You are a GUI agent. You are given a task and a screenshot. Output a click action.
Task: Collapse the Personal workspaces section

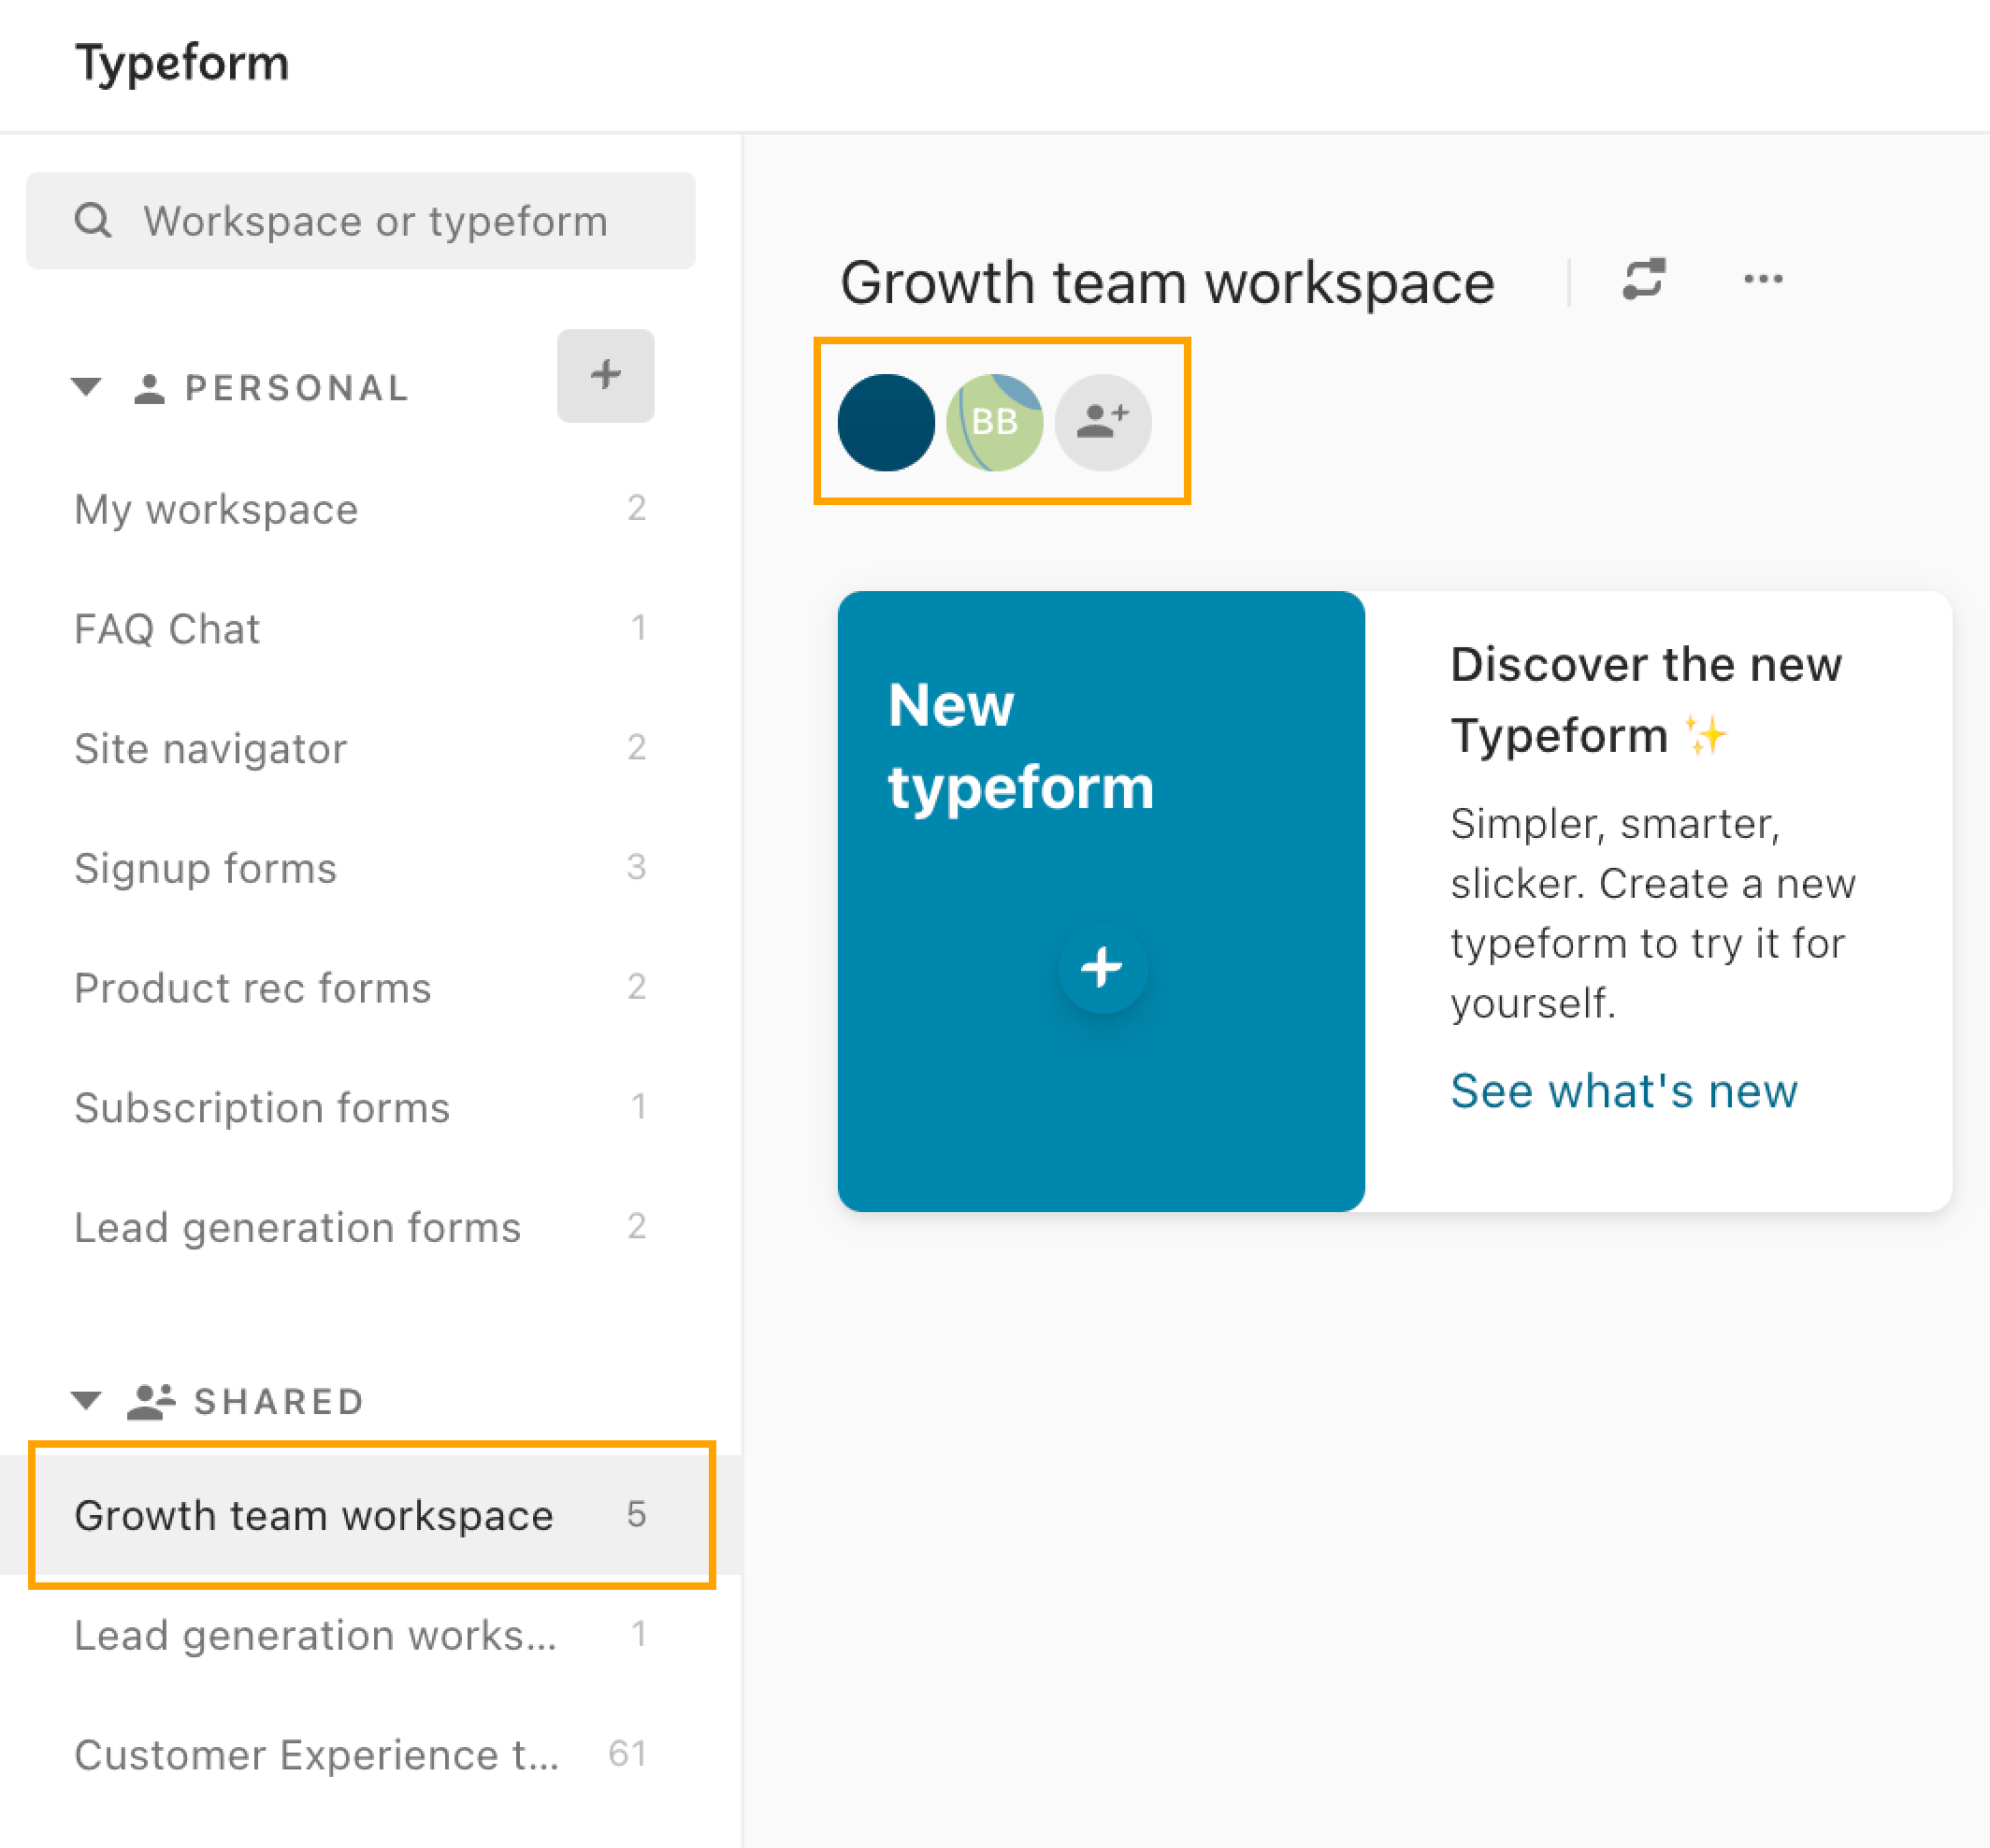(87, 387)
